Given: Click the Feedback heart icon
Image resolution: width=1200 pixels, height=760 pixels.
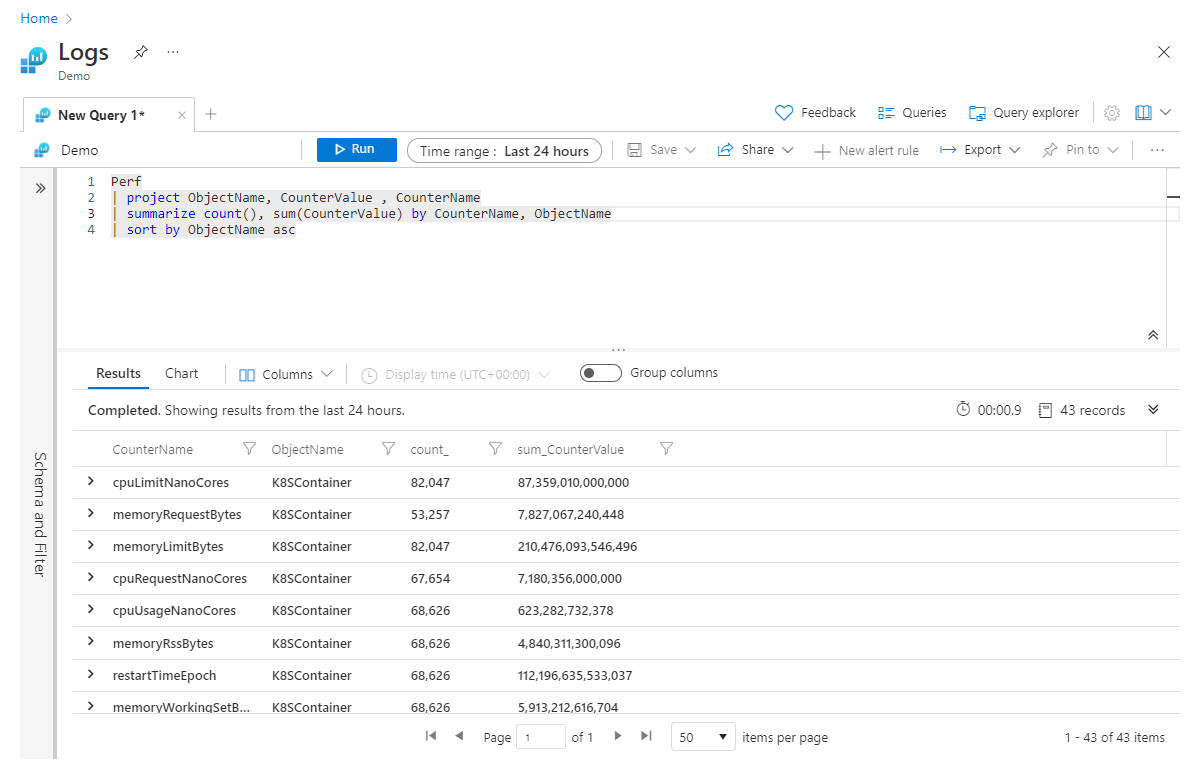Looking at the screenshot, I should pyautogui.click(x=784, y=113).
